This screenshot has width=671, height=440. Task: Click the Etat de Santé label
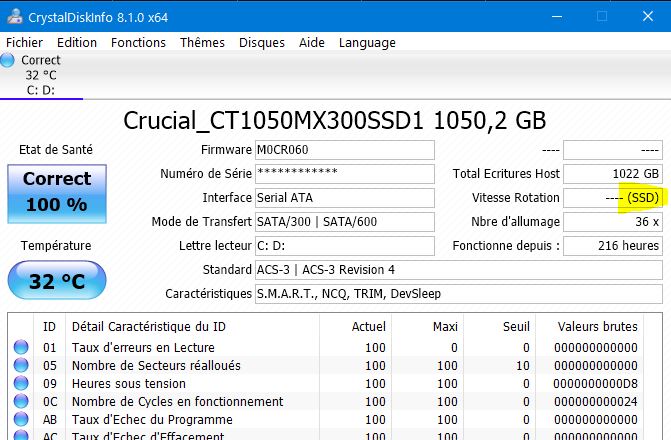(56, 149)
